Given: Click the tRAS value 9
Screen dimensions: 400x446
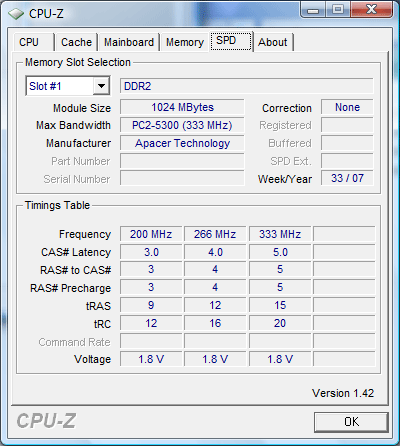Looking at the screenshot, I should point(151,305).
